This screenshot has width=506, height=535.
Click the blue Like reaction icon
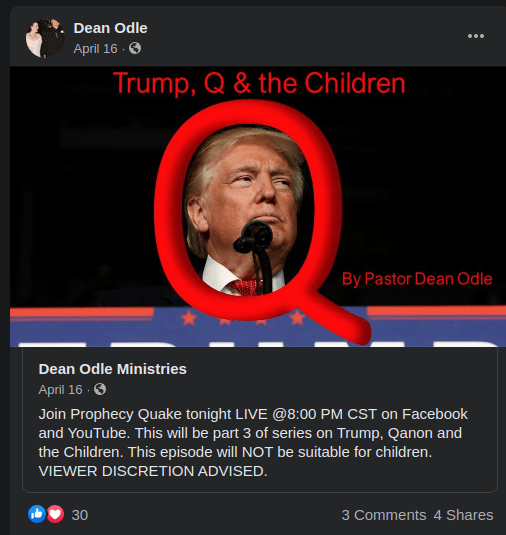tap(37, 514)
